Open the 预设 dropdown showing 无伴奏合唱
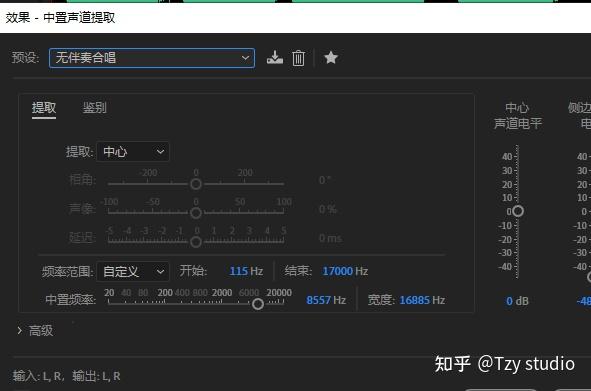 point(152,58)
